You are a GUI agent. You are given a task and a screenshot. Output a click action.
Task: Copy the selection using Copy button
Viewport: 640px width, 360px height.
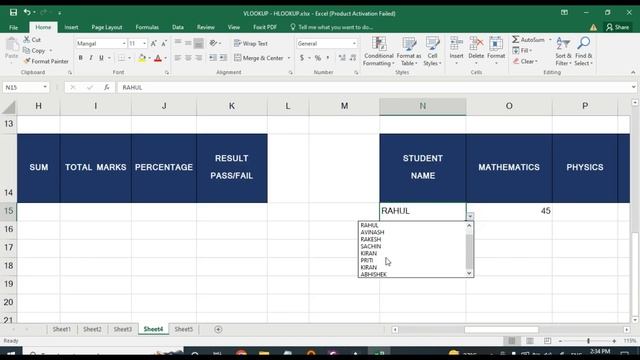(x=34, y=51)
